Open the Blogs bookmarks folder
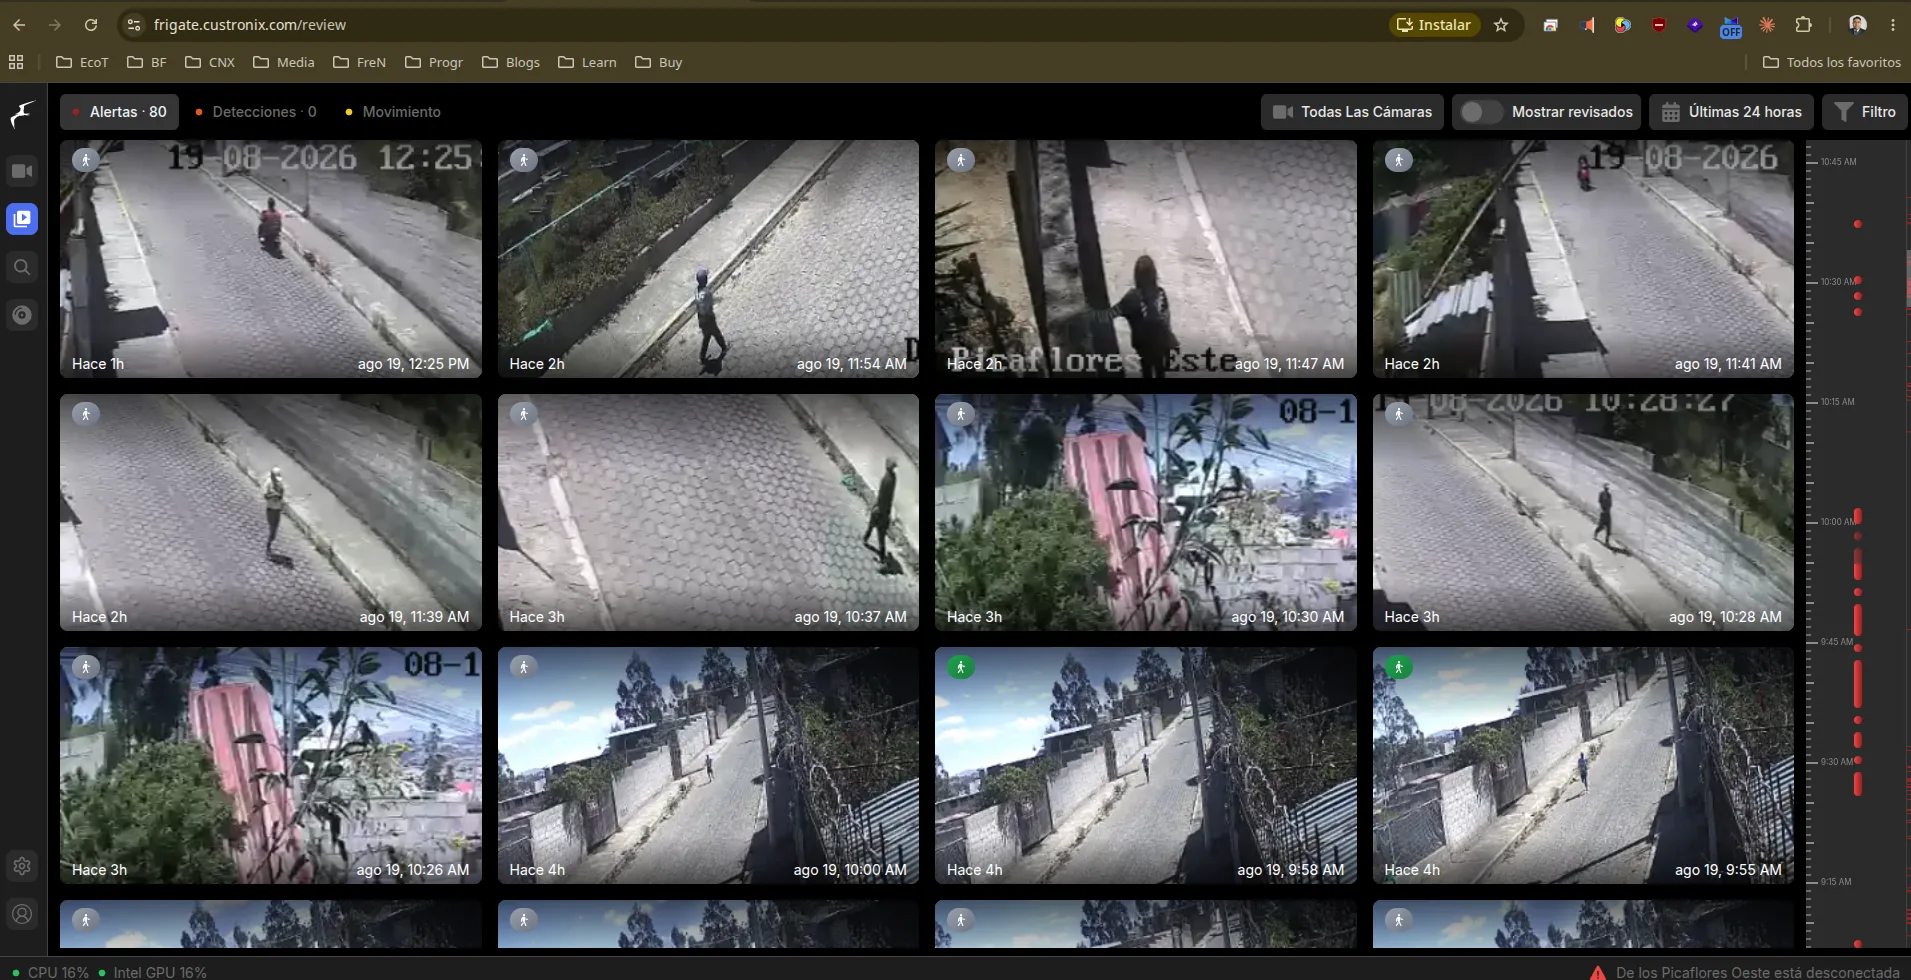 [511, 62]
